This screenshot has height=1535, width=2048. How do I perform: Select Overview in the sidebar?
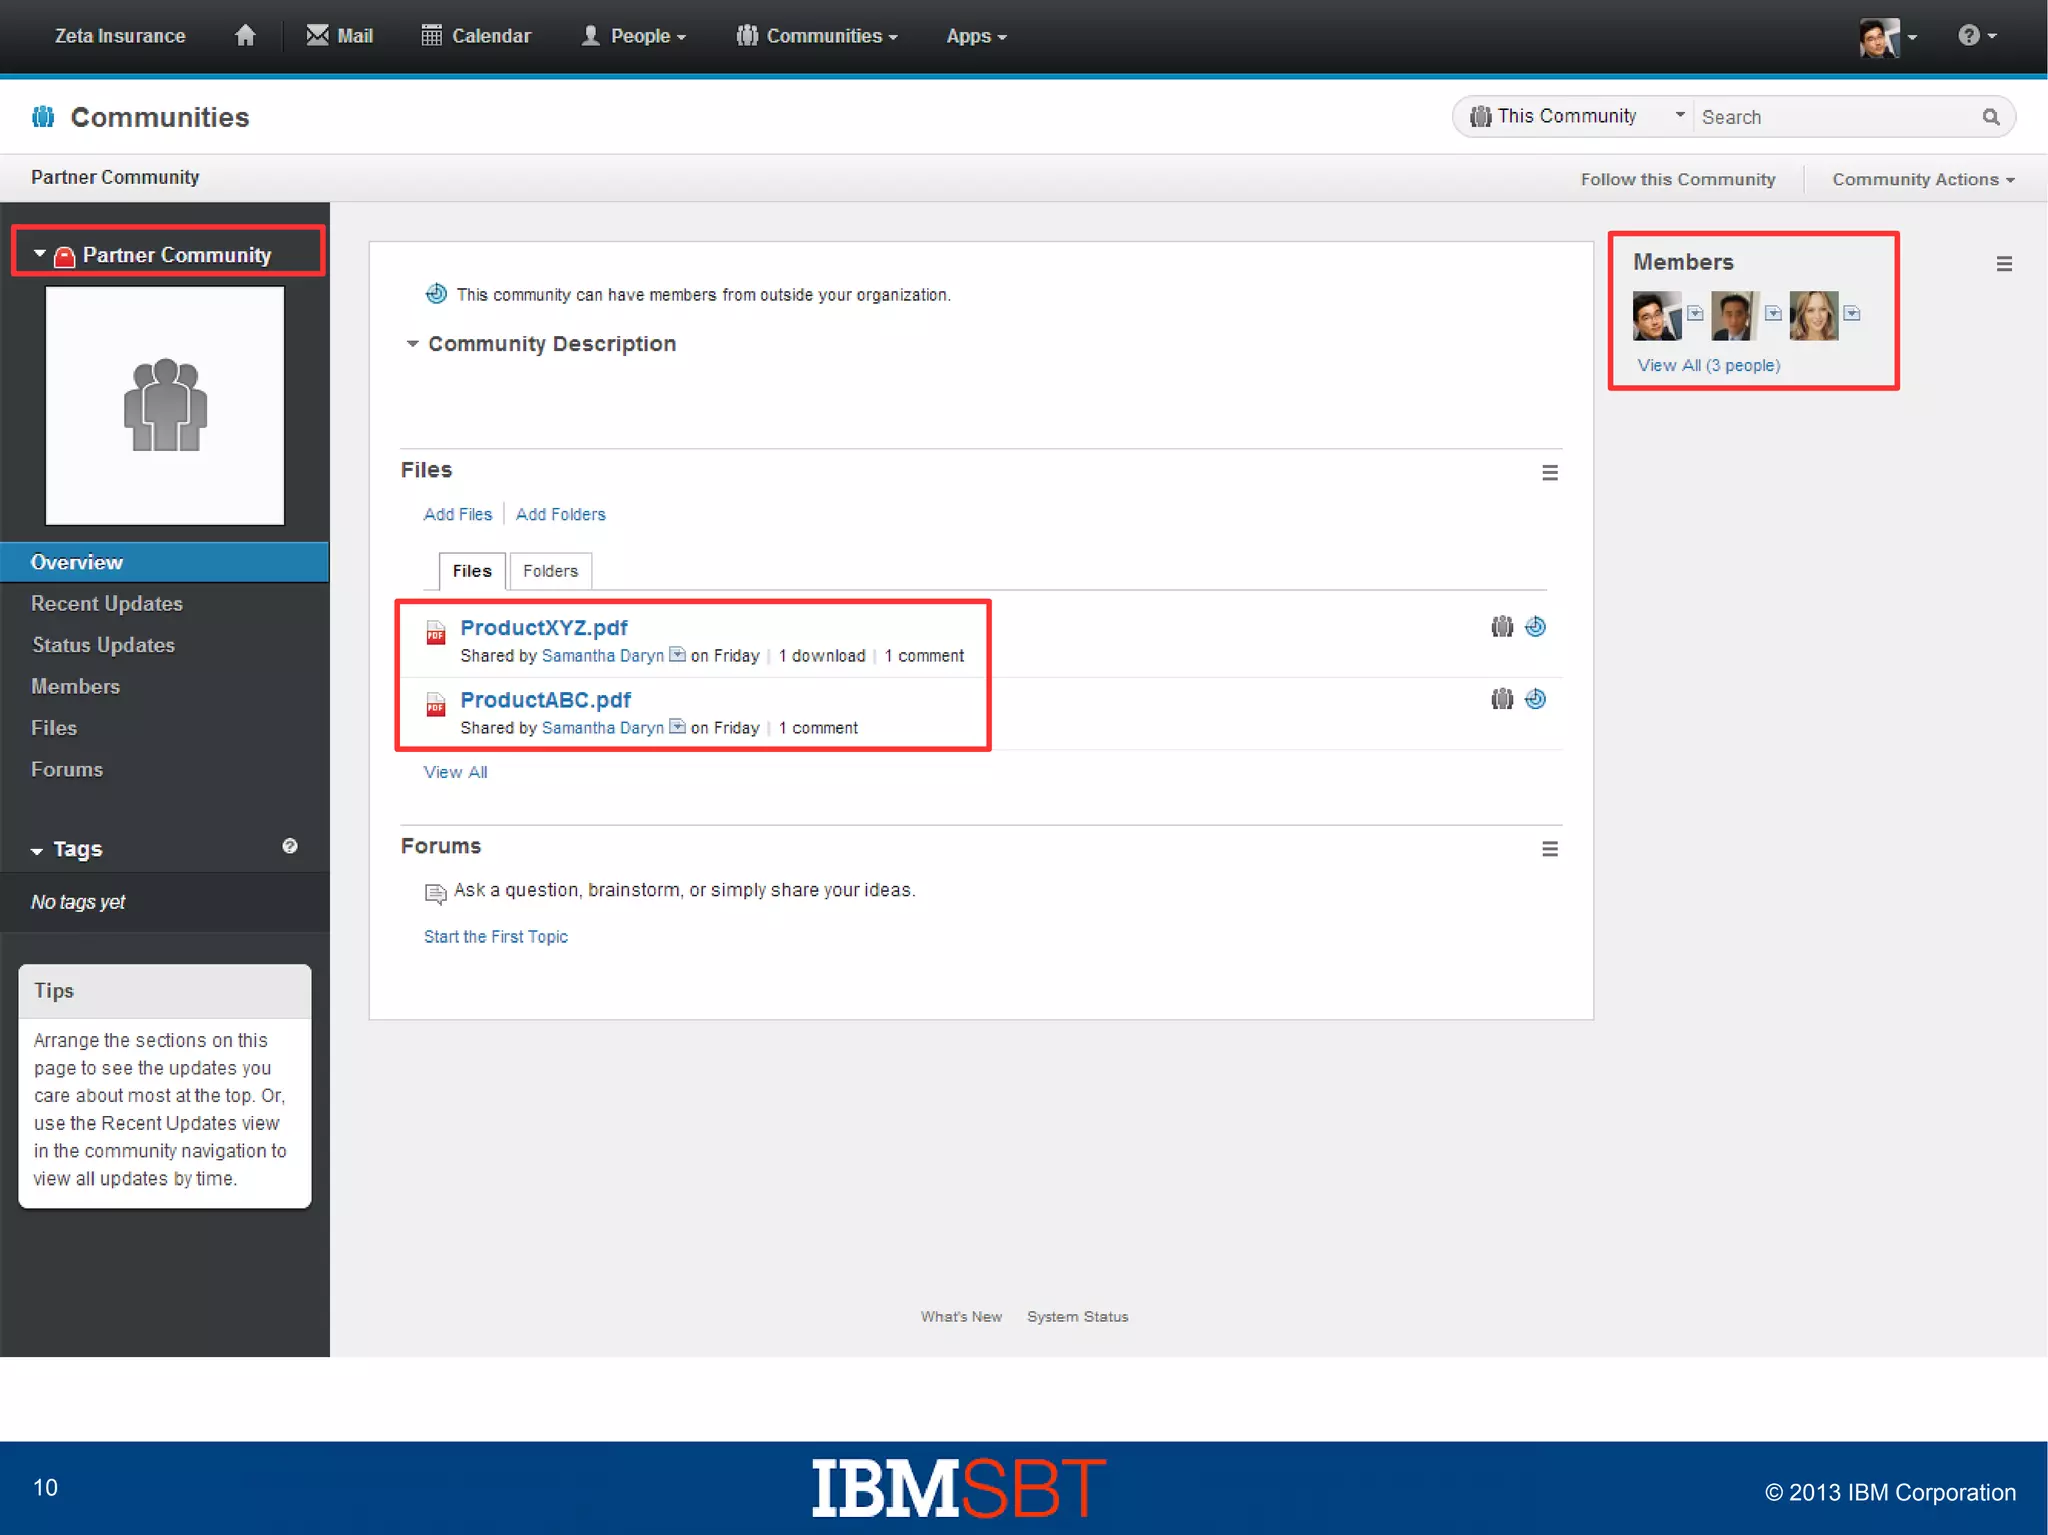click(164, 562)
